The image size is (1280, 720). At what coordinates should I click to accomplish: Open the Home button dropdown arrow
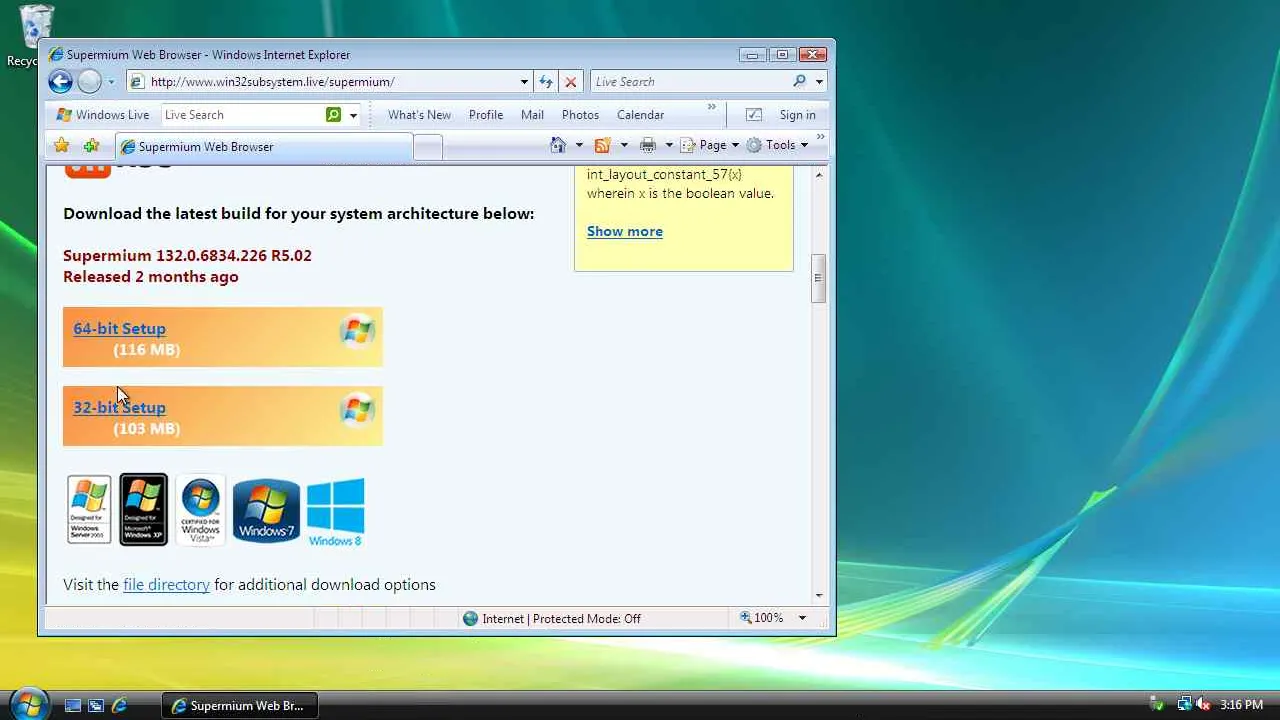point(579,145)
